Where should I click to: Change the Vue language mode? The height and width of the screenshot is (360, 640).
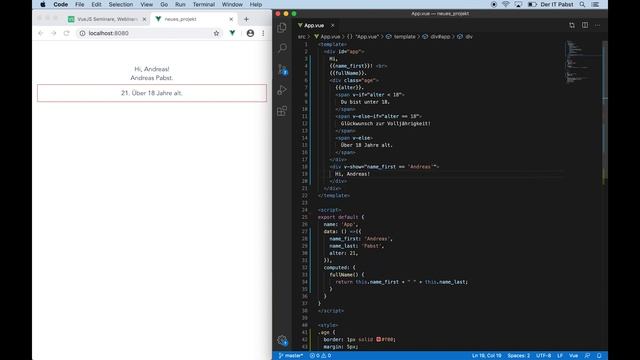coord(573,356)
